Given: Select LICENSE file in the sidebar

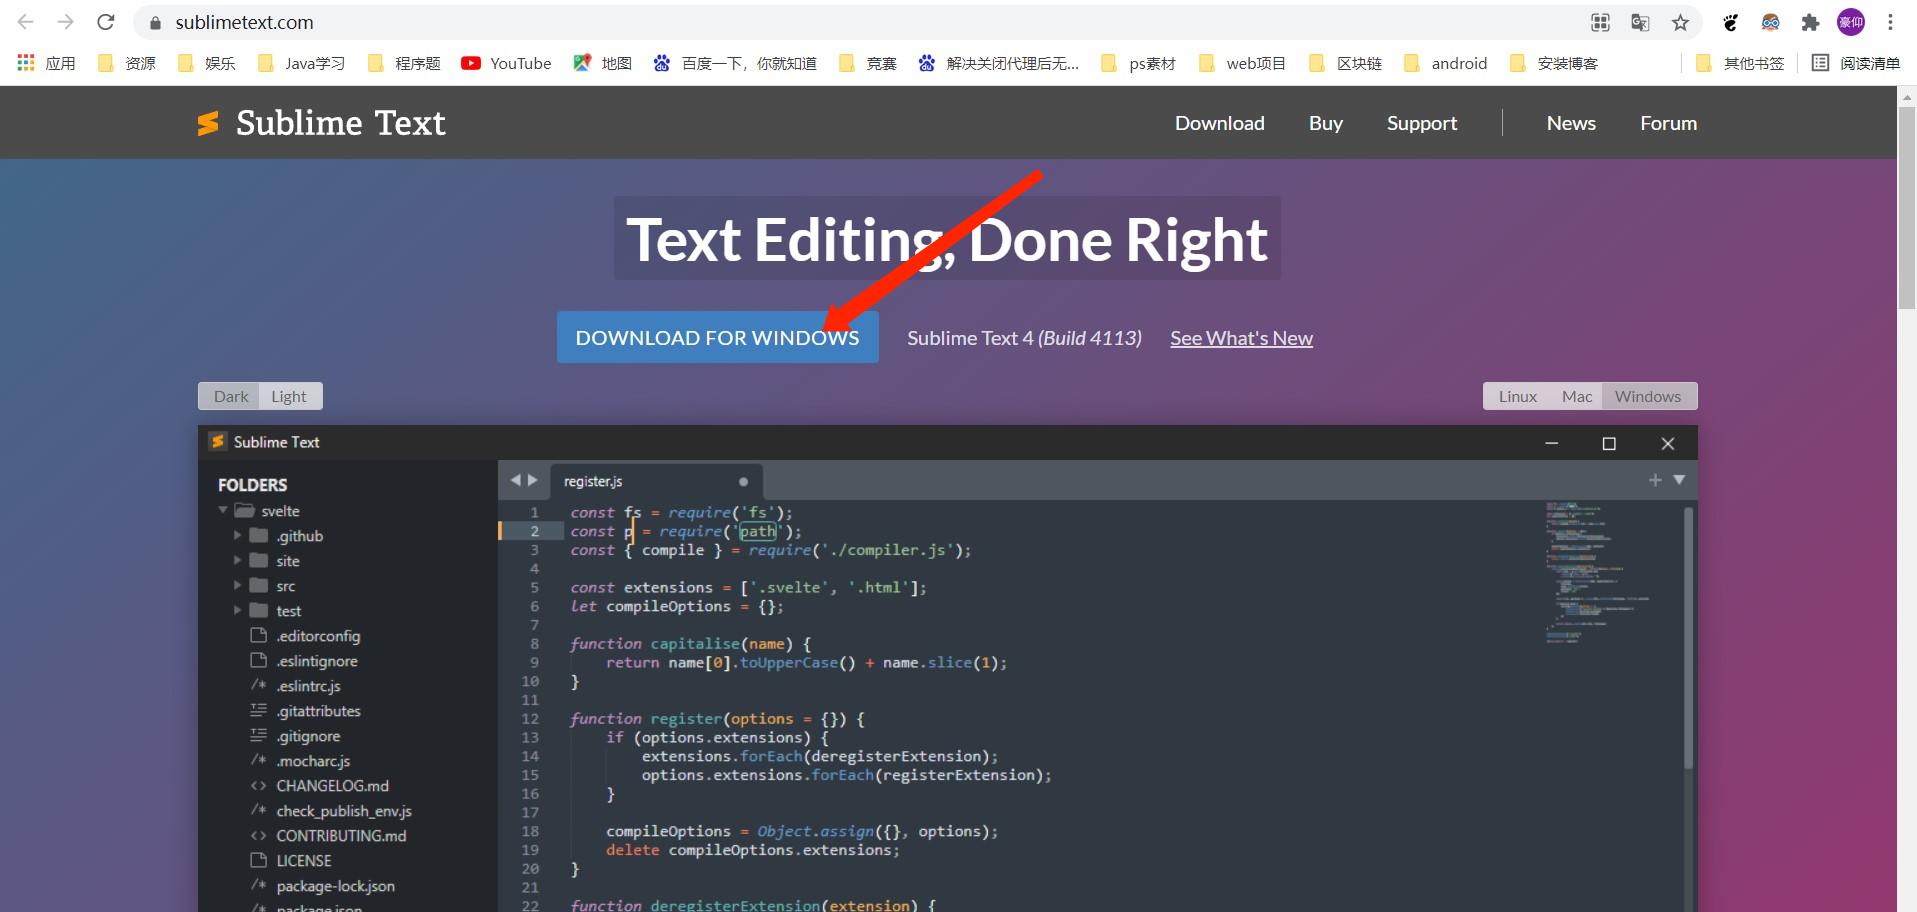Looking at the screenshot, I should (303, 860).
